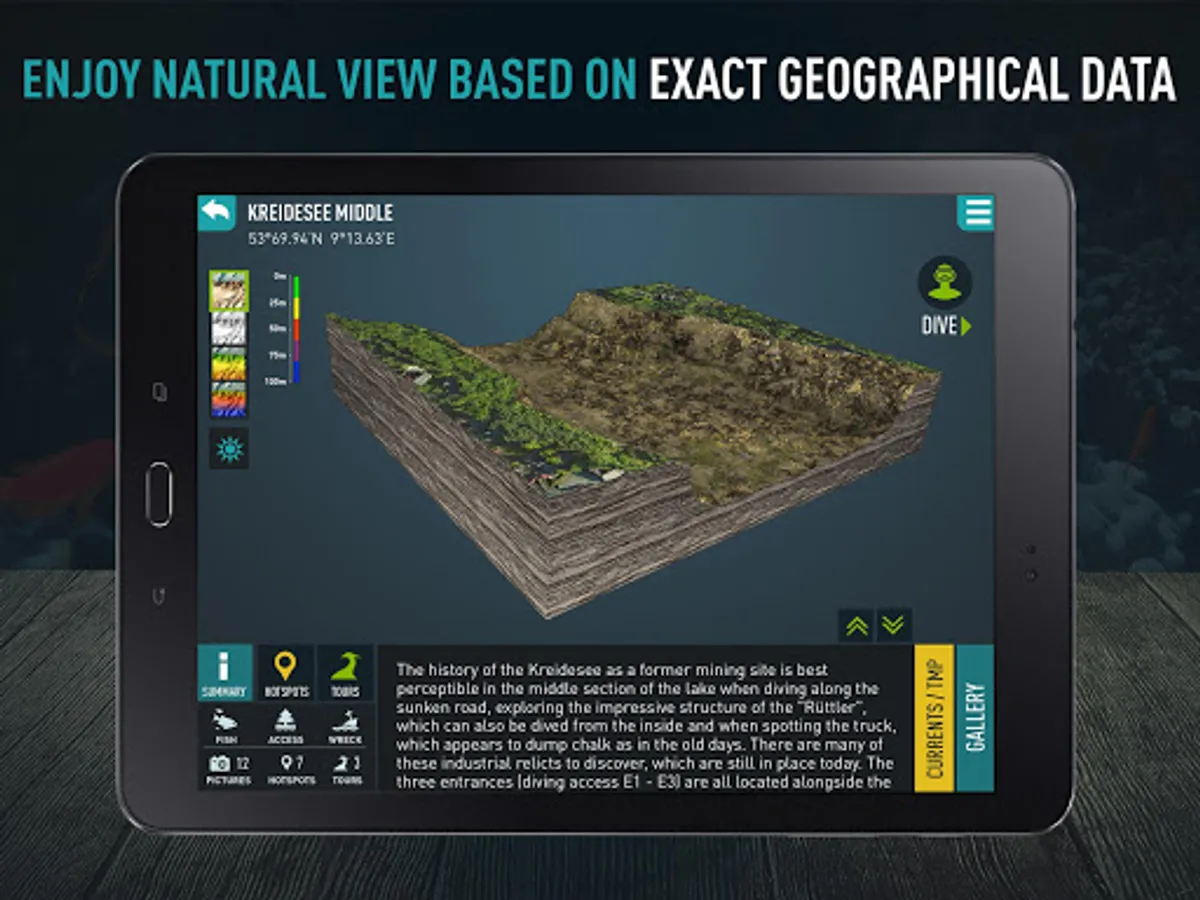This screenshot has width=1200, height=900.
Task: Select green-yellow depth terrain texture
Action: click(229, 363)
